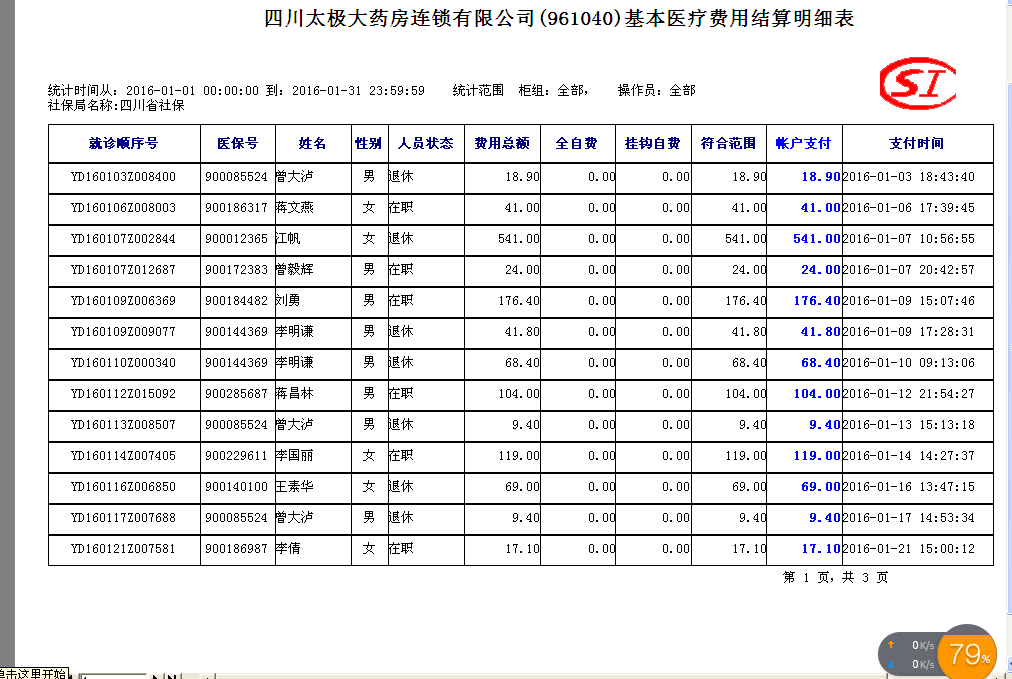Click visit number YD160121Z007581
This screenshot has height=679, width=1012.
pos(123,549)
